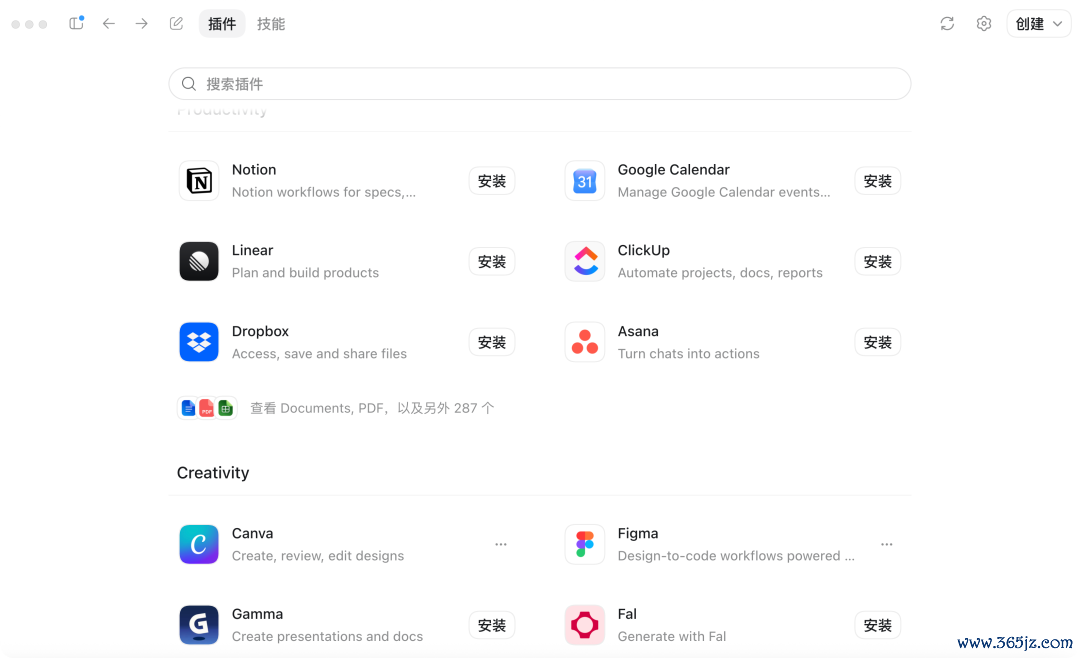The height and width of the screenshot is (658, 1080).
Task: Go forward with the right arrow
Action: click(x=141, y=23)
